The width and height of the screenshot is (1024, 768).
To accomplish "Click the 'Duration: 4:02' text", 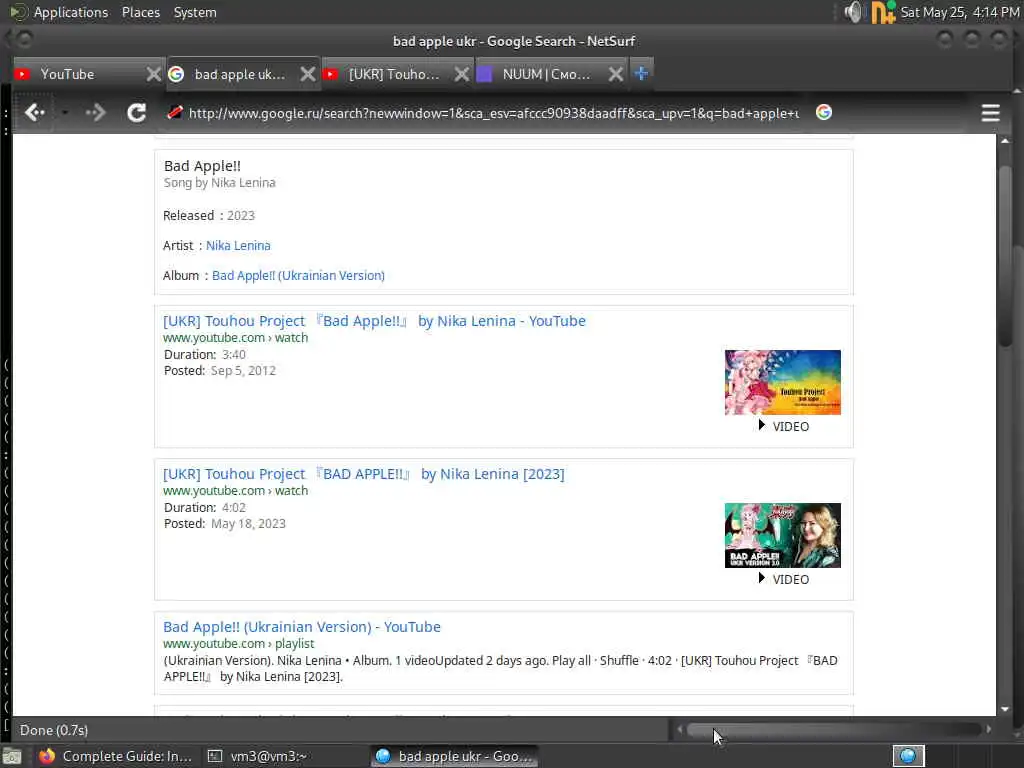I will tap(204, 507).
